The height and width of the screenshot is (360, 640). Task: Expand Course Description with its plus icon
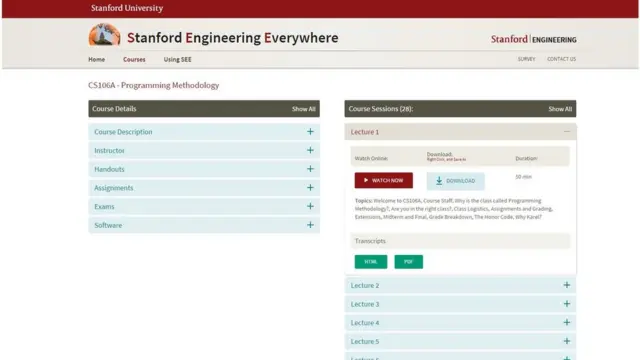click(x=310, y=131)
